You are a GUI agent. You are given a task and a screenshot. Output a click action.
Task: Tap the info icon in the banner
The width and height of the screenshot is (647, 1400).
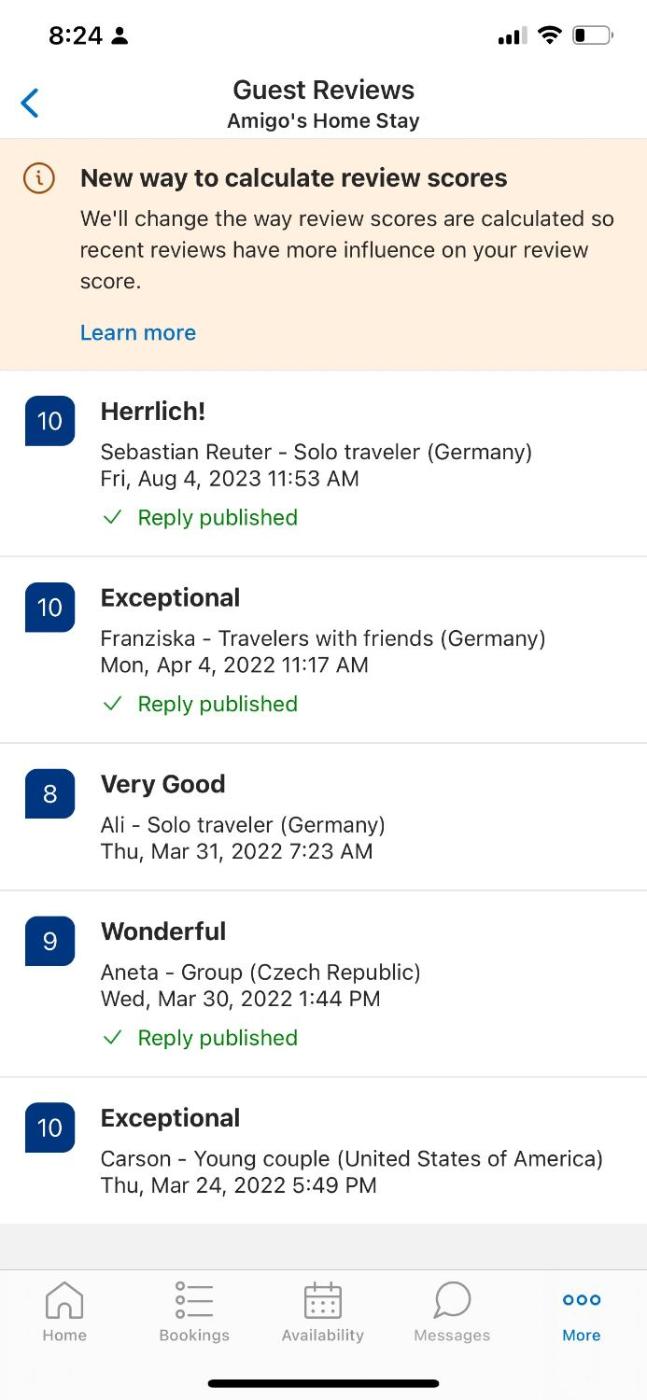point(39,178)
